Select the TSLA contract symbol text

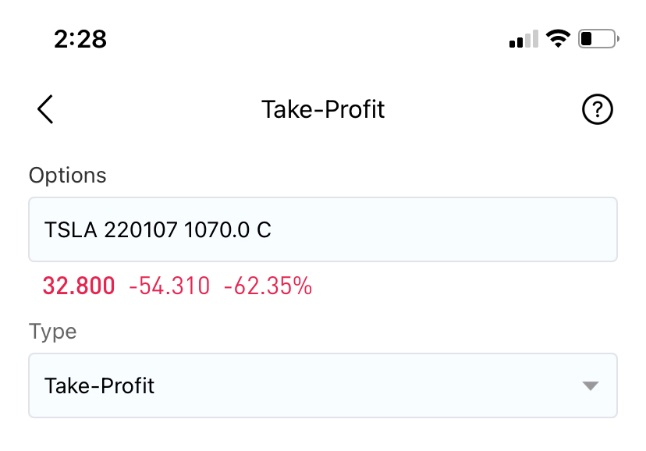click(x=71, y=229)
